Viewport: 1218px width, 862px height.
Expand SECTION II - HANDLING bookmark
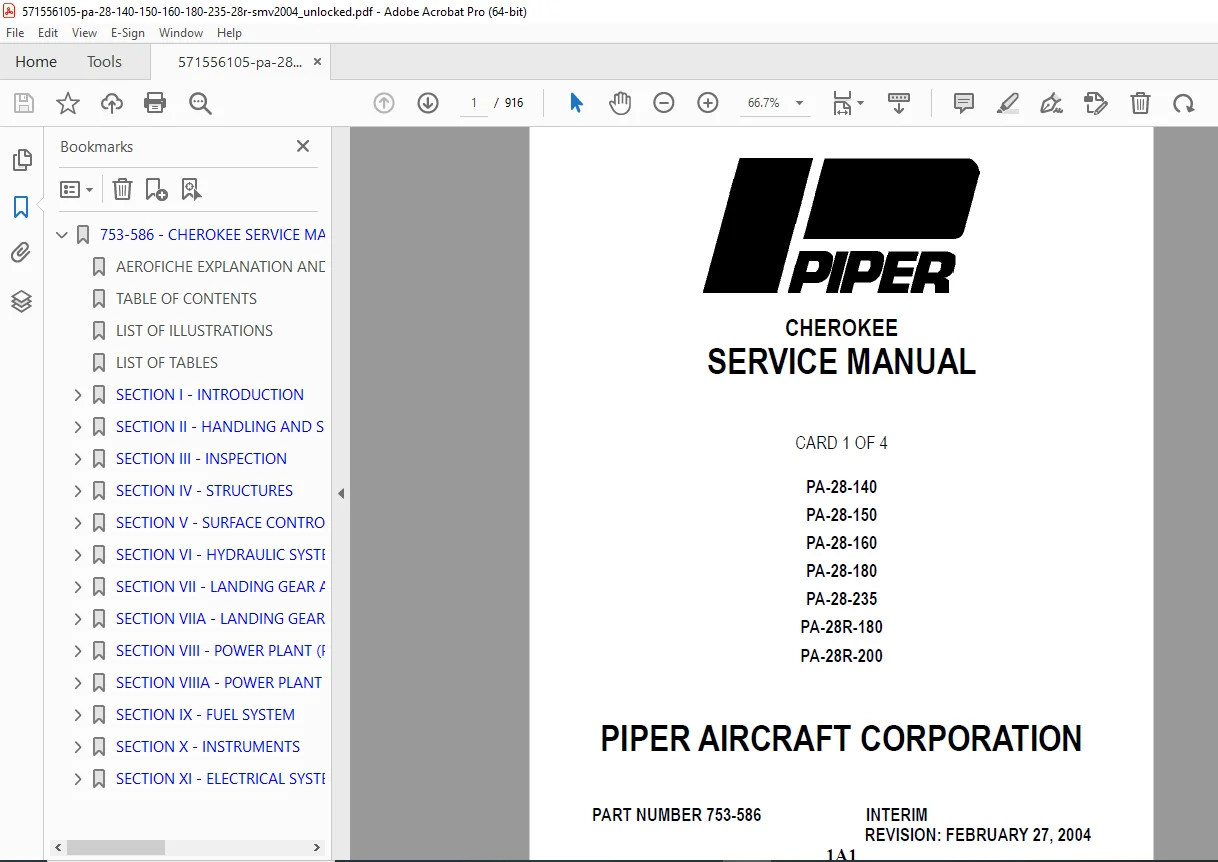pos(78,427)
